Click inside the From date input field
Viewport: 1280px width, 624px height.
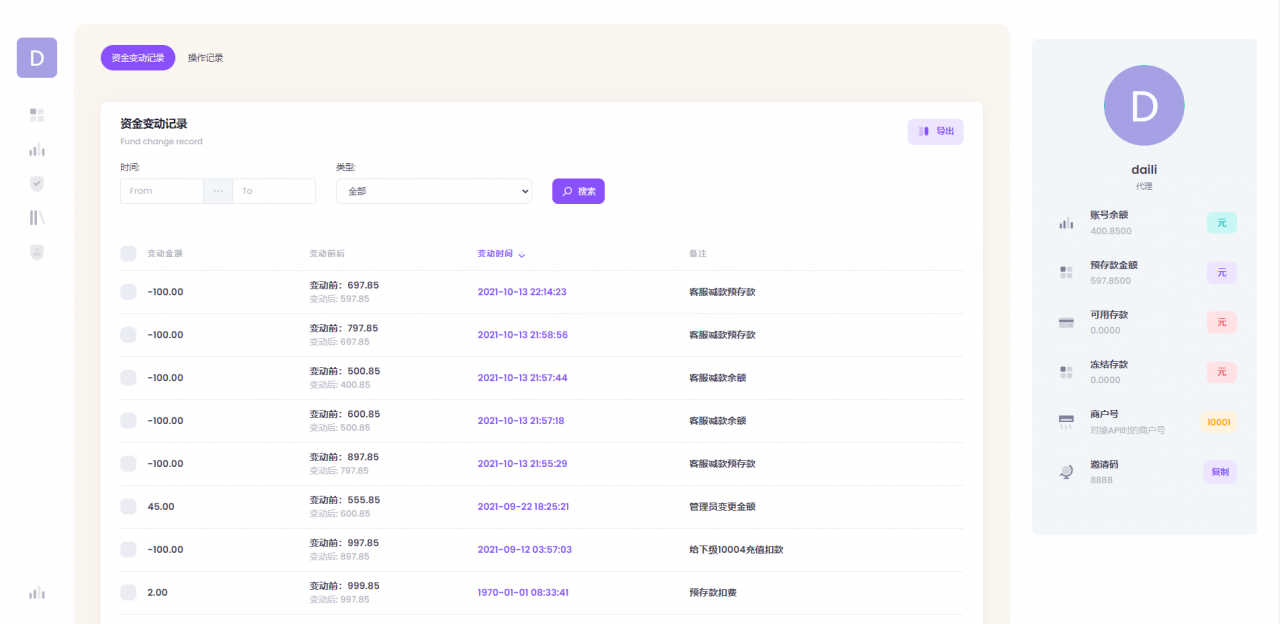[161, 191]
